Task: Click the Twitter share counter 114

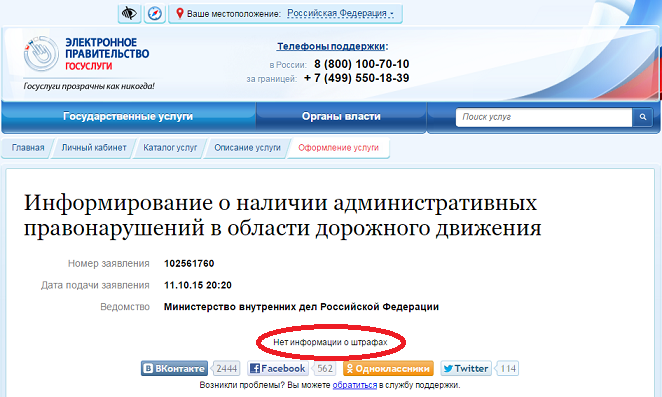Action: [507, 369]
